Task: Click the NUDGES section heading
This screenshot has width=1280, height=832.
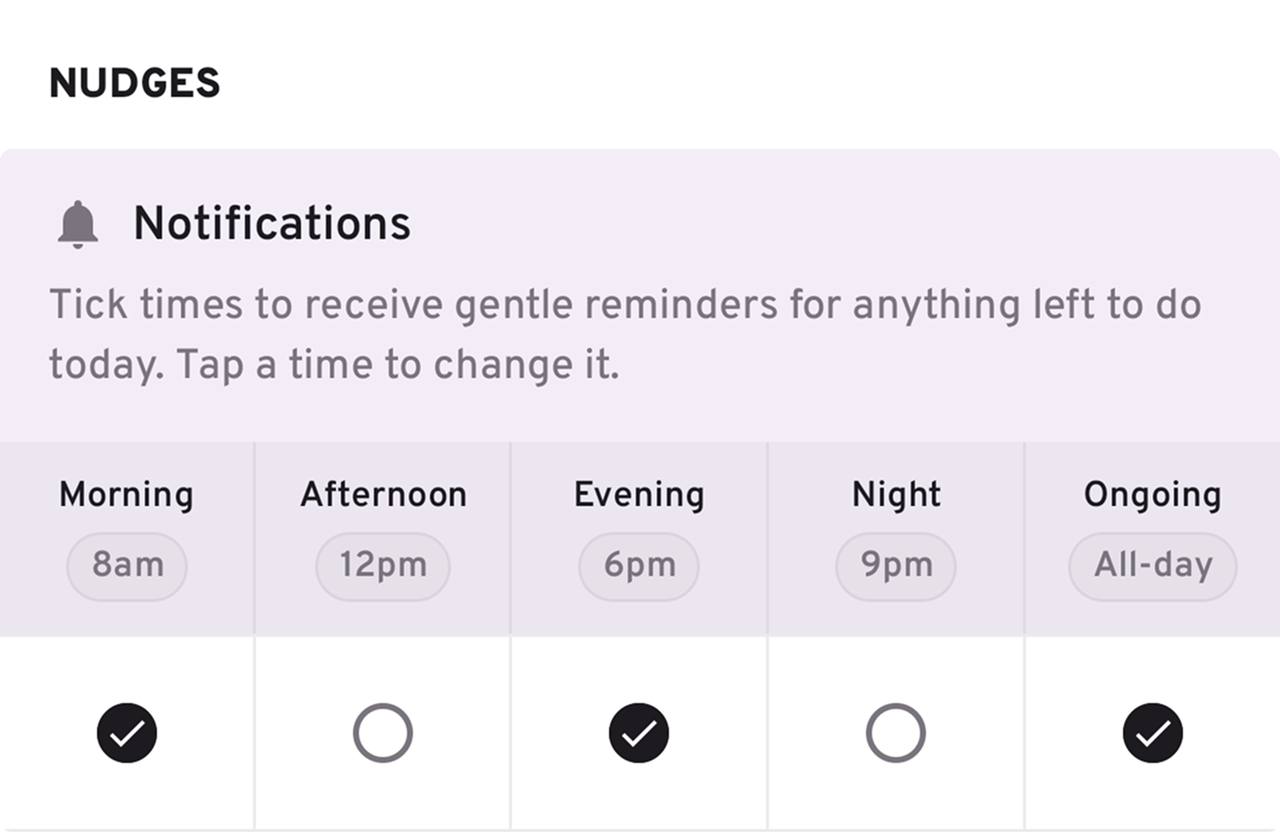Action: coord(135,84)
